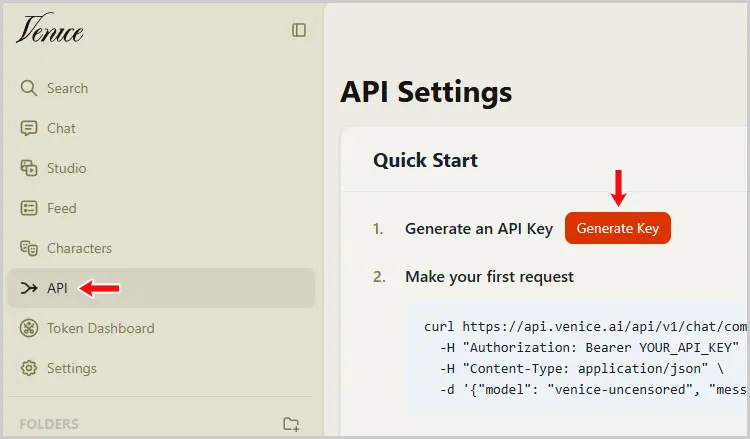Click the Studio media icon
The height and width of the screenshot is (439, 750).
29,168
